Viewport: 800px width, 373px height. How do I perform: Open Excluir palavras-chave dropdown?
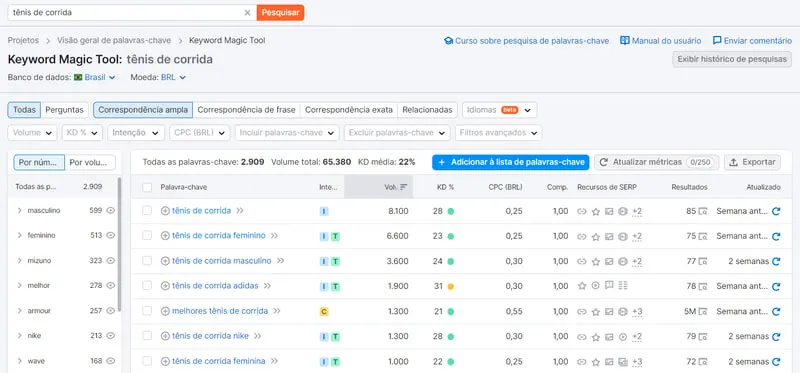[397, 133]
